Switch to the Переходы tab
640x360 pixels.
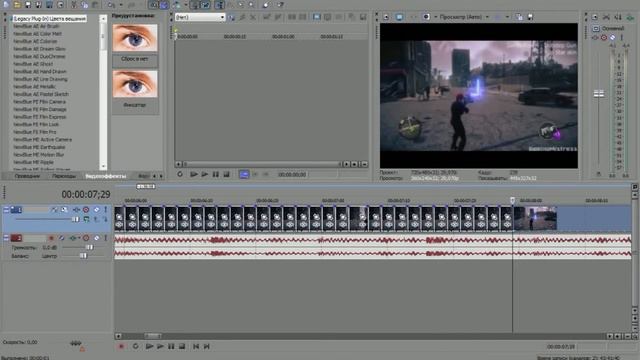point(64,176)
